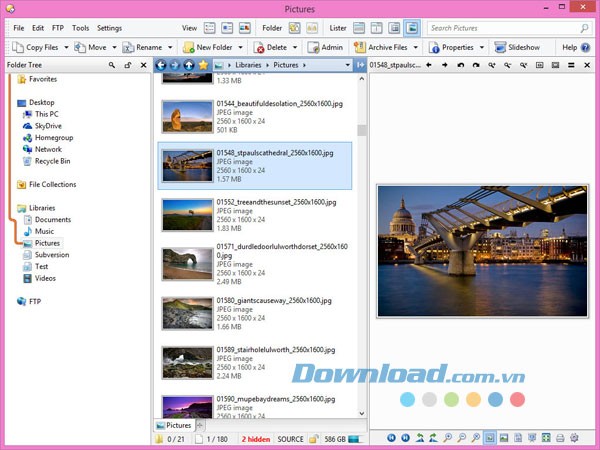
Task: Select Lister layout with tree icon
Action: pyautogui.click(x=394, y=28)
